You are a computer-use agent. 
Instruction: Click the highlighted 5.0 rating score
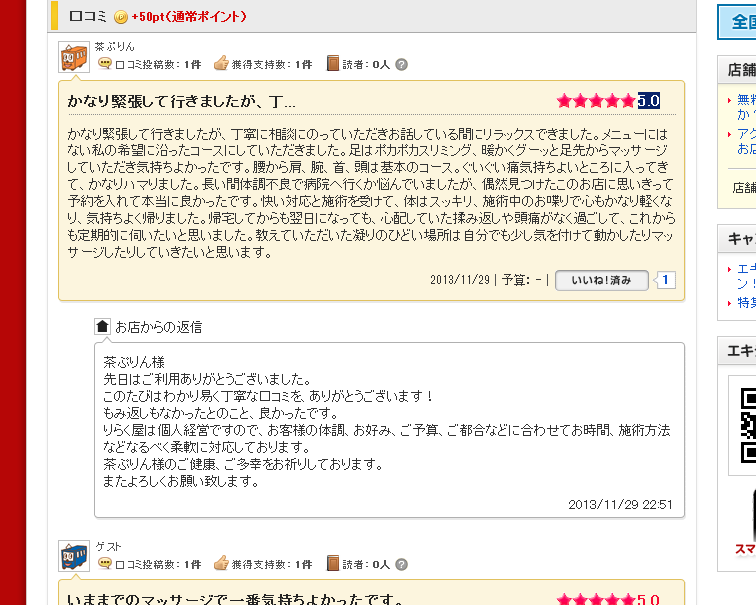click(x=649, y=101)
